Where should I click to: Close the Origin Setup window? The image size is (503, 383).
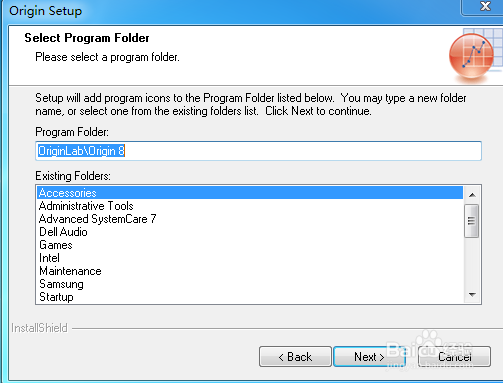click(483, 7)
